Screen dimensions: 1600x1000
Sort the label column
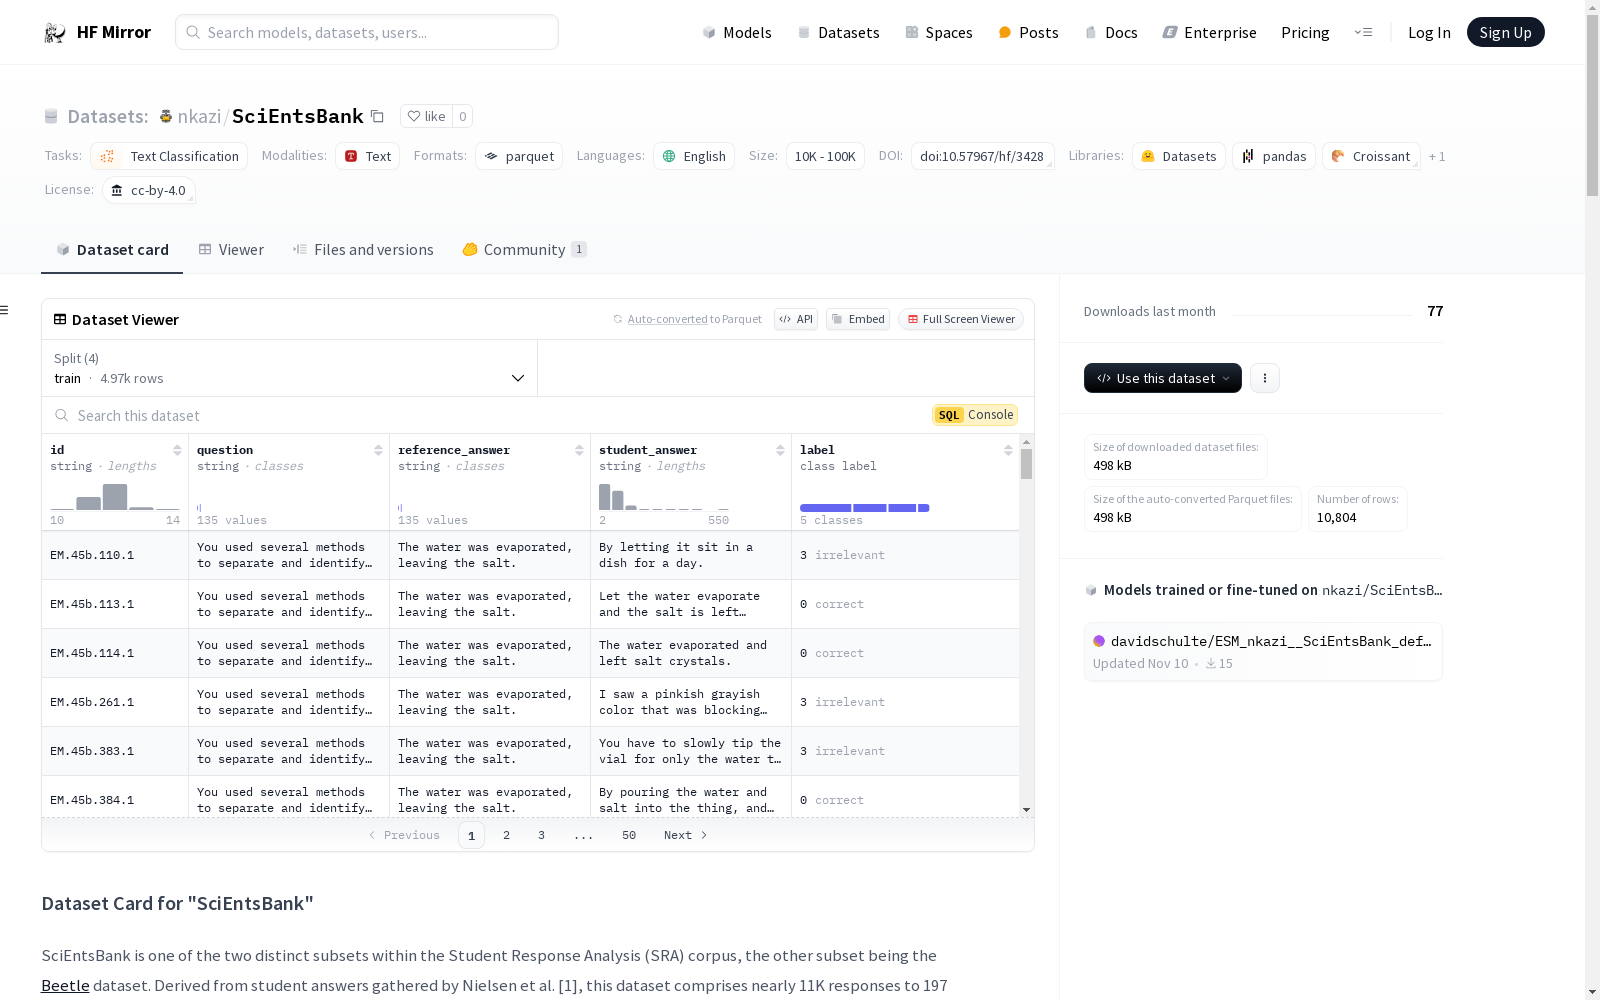pyautogui.click(x=1008, y=450)
